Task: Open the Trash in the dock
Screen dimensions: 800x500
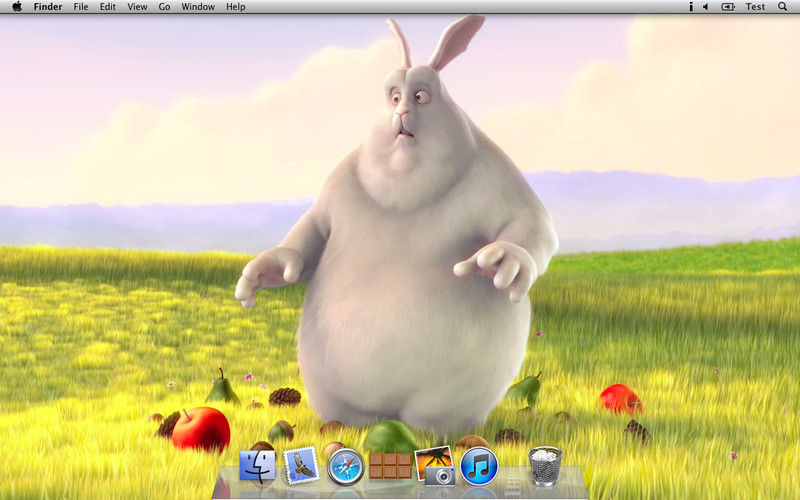Action: click(x=545, y=466)
